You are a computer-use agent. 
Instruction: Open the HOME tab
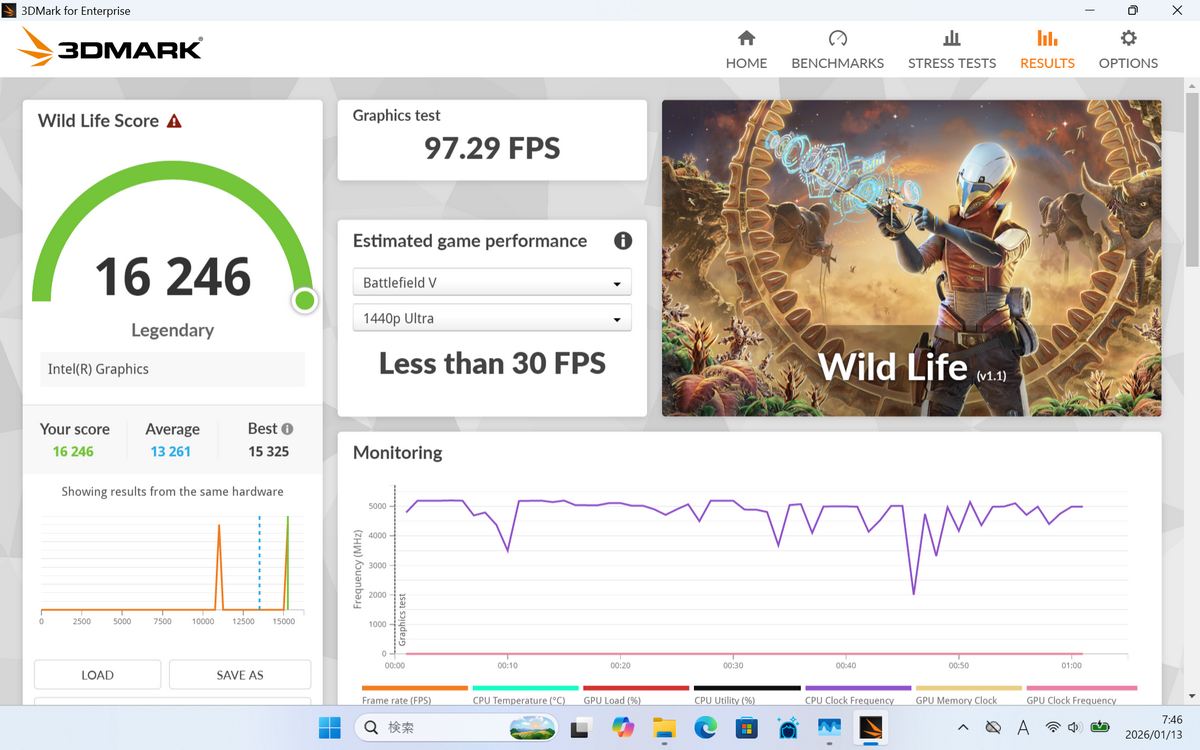pos(746,50)
